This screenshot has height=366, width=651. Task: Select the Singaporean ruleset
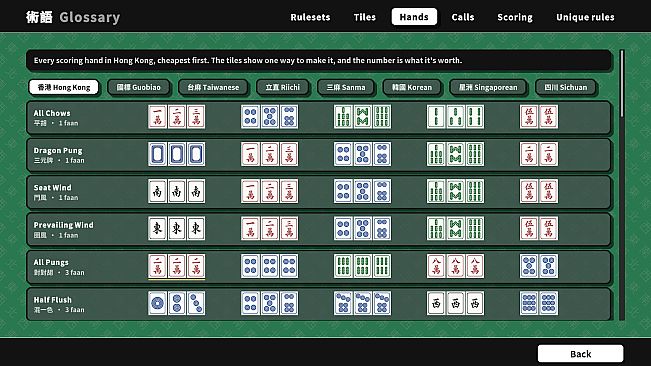[x=488, y=87]
